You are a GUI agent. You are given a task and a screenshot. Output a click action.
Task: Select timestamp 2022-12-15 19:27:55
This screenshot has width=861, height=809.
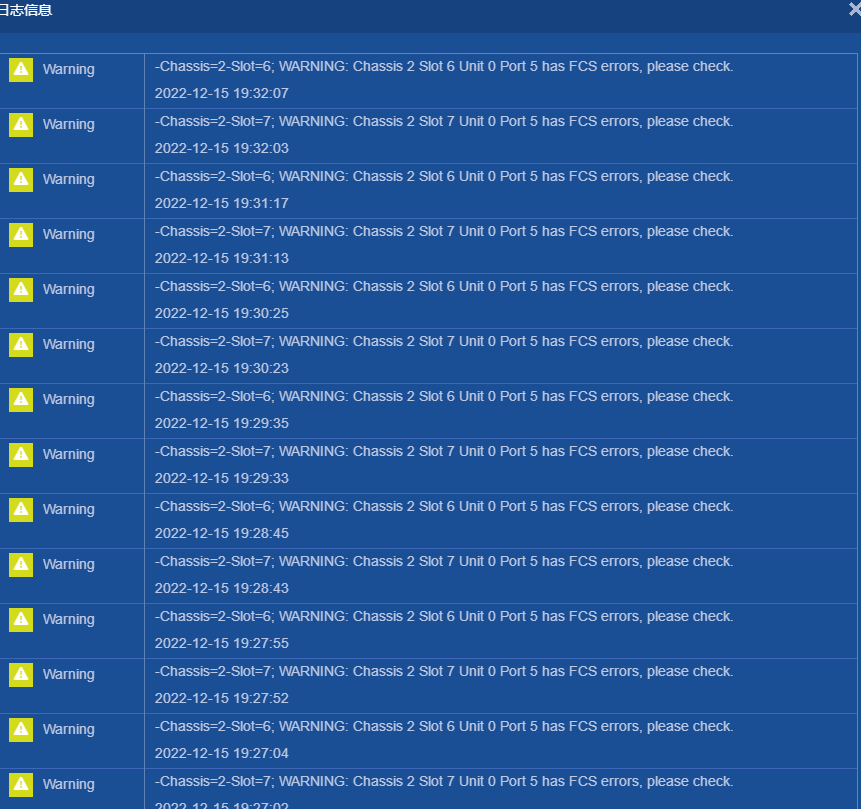click(x=221, y=643)
